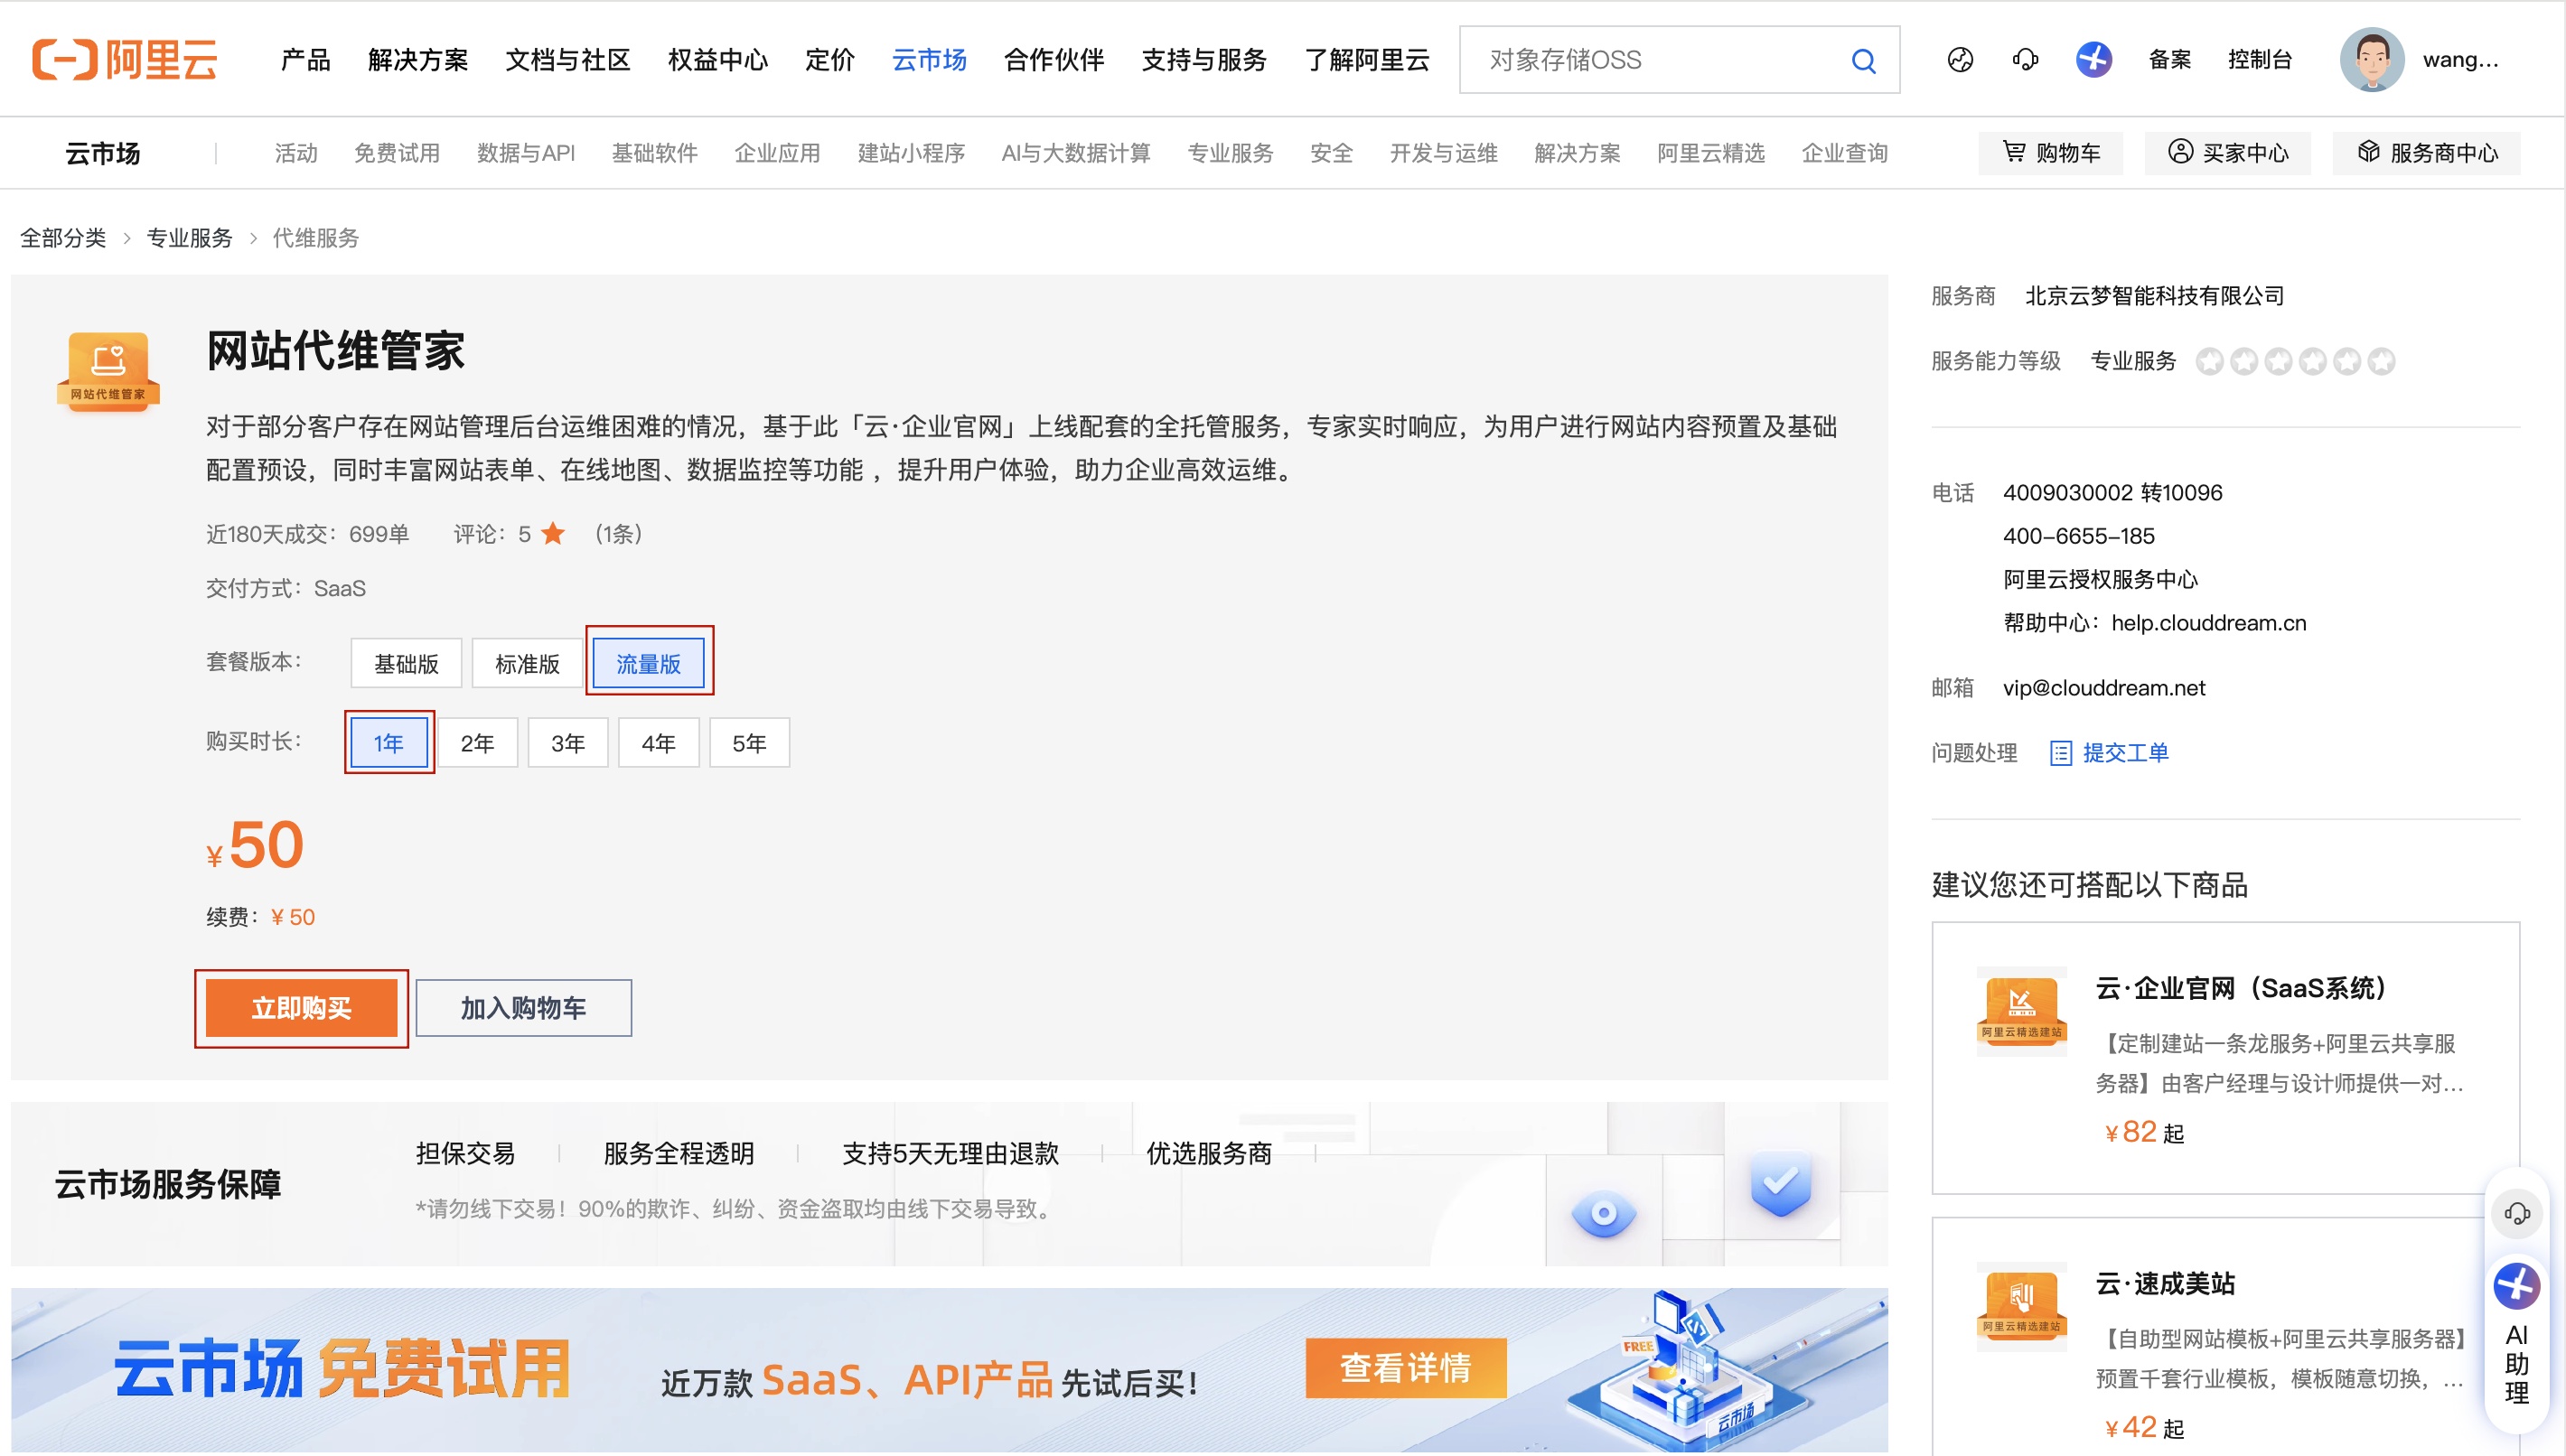This screenshot has width=2566, height=1456.
Task: Select the 流量版 package
Action: [648, 663]
